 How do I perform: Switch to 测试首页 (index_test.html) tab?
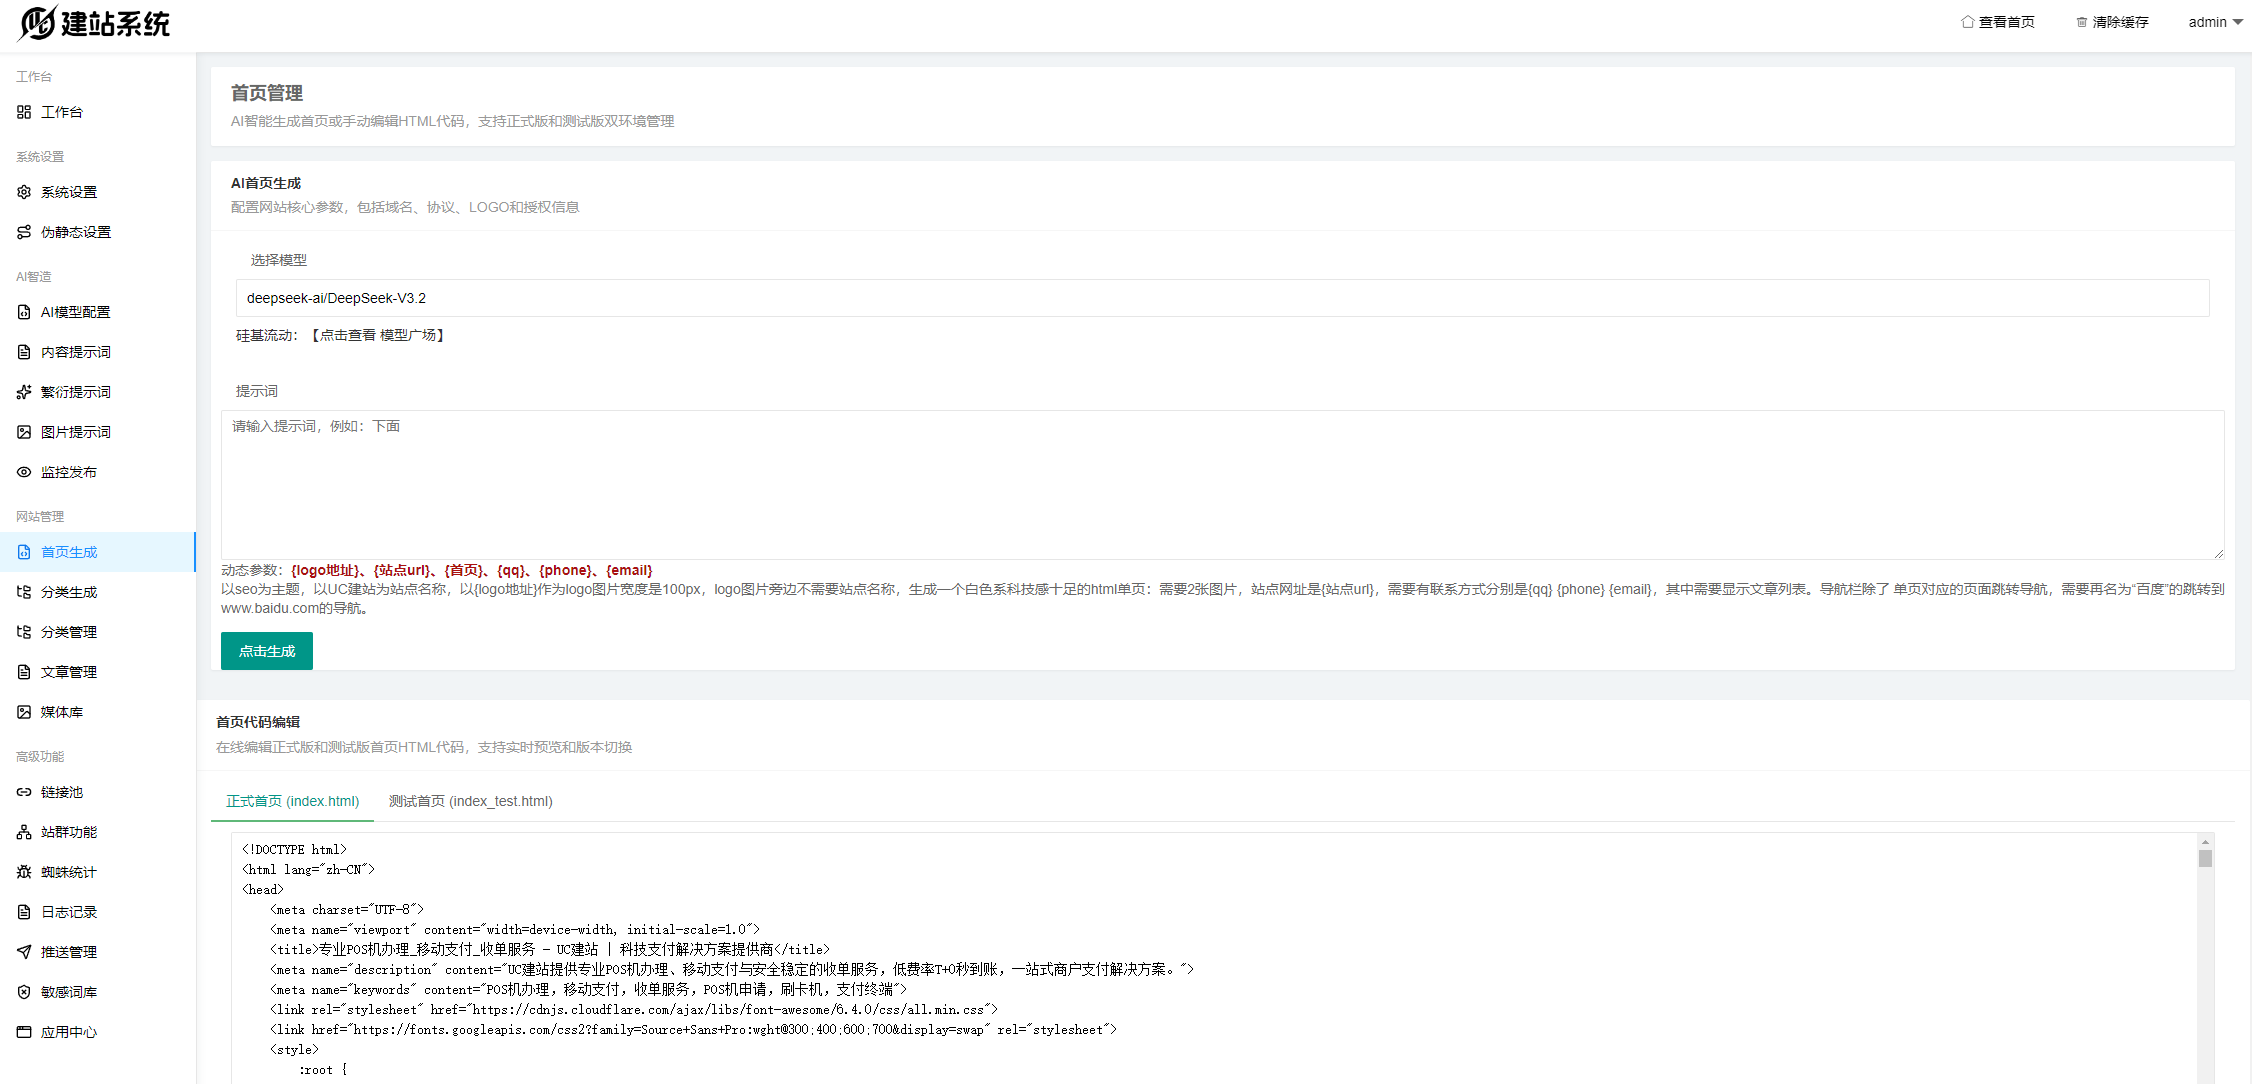(x=470, y=801)
